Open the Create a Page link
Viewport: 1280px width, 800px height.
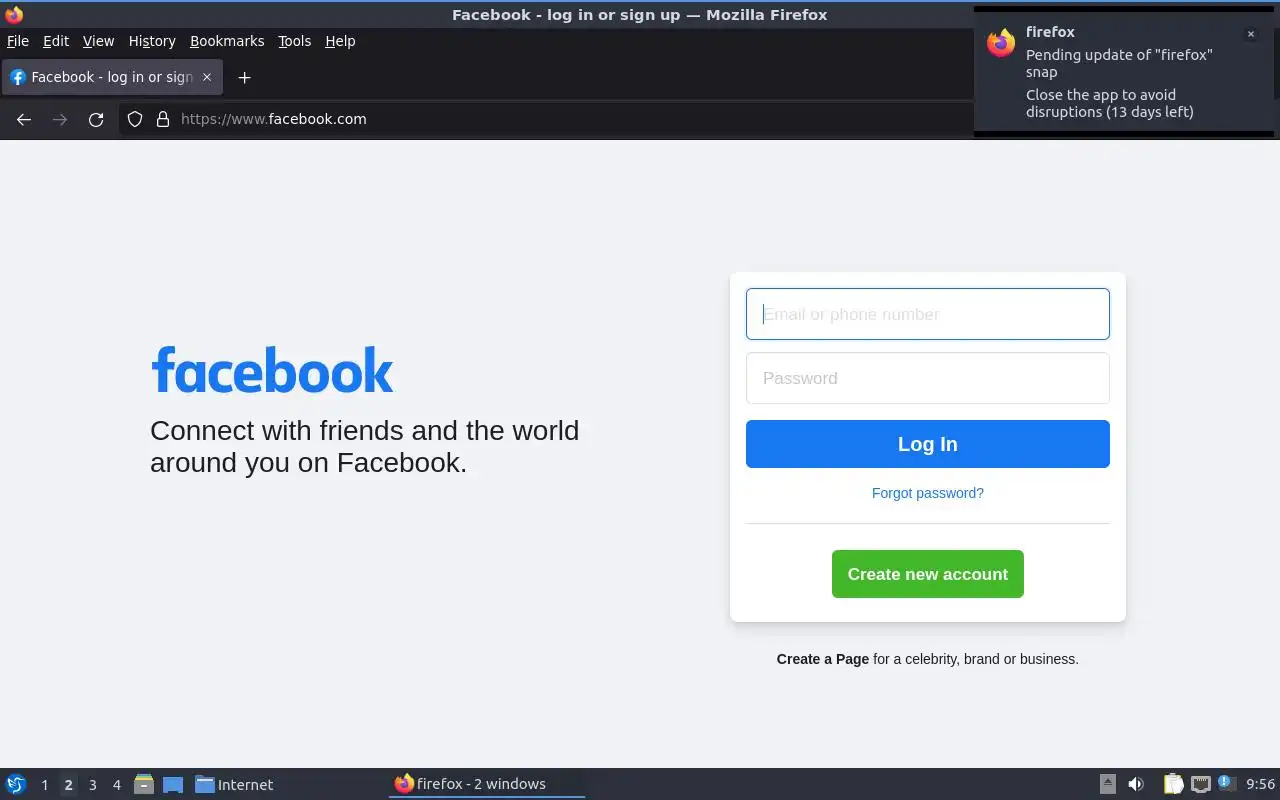click(823, 659)
